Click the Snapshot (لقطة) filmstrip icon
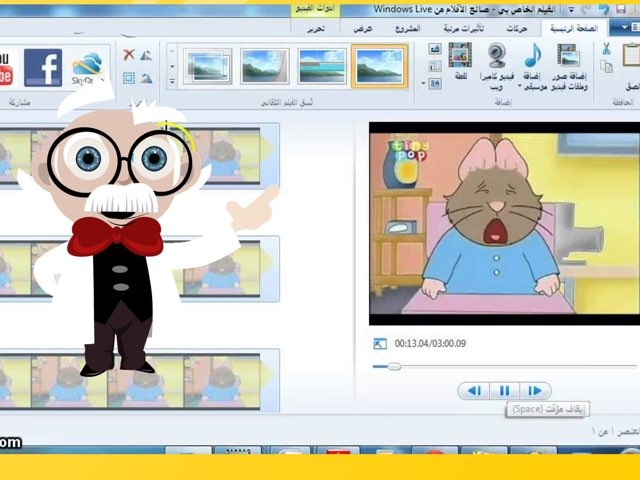Screen dimensions: 640x480 pos(460,55)
